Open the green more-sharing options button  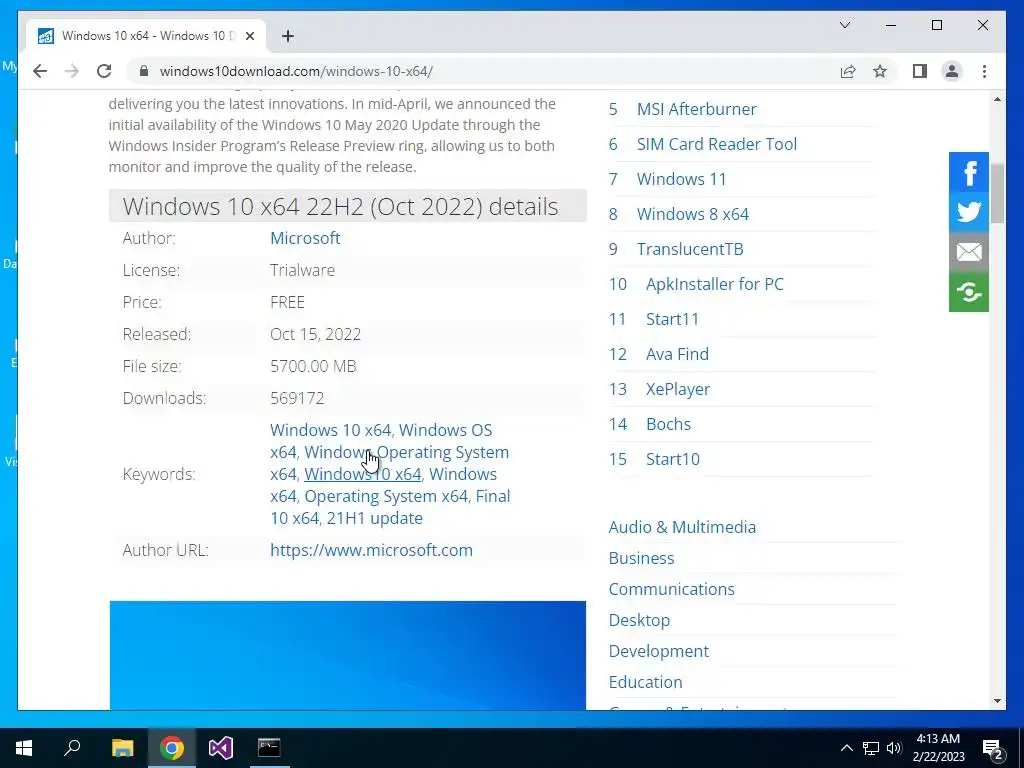point(969,291)
